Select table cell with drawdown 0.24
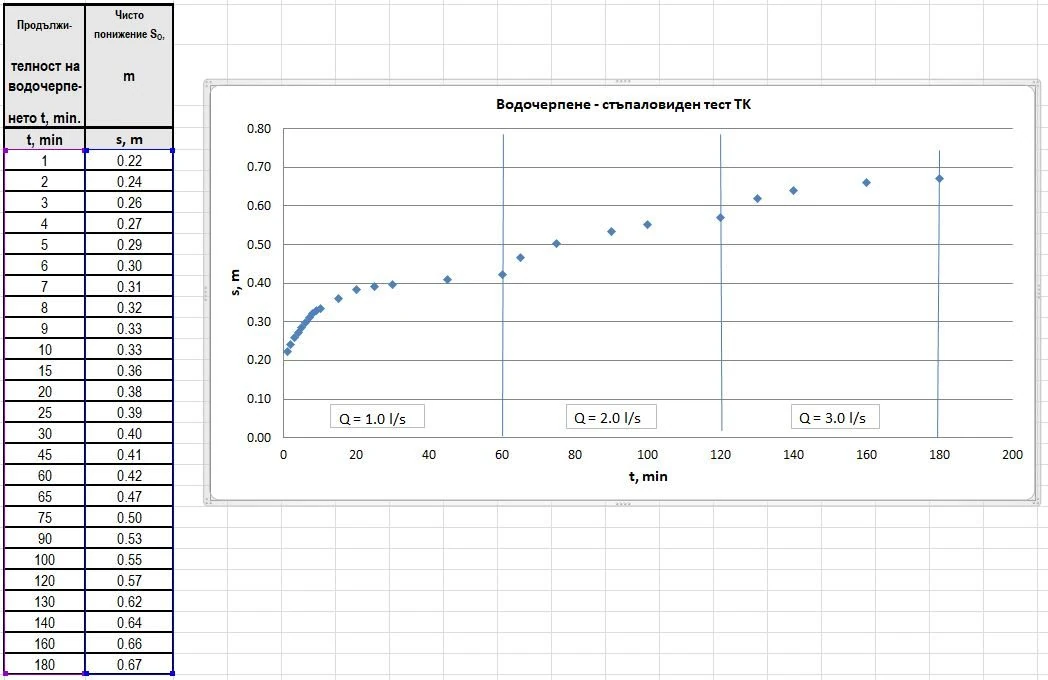1048x680 pixels. tap(129, 182)
